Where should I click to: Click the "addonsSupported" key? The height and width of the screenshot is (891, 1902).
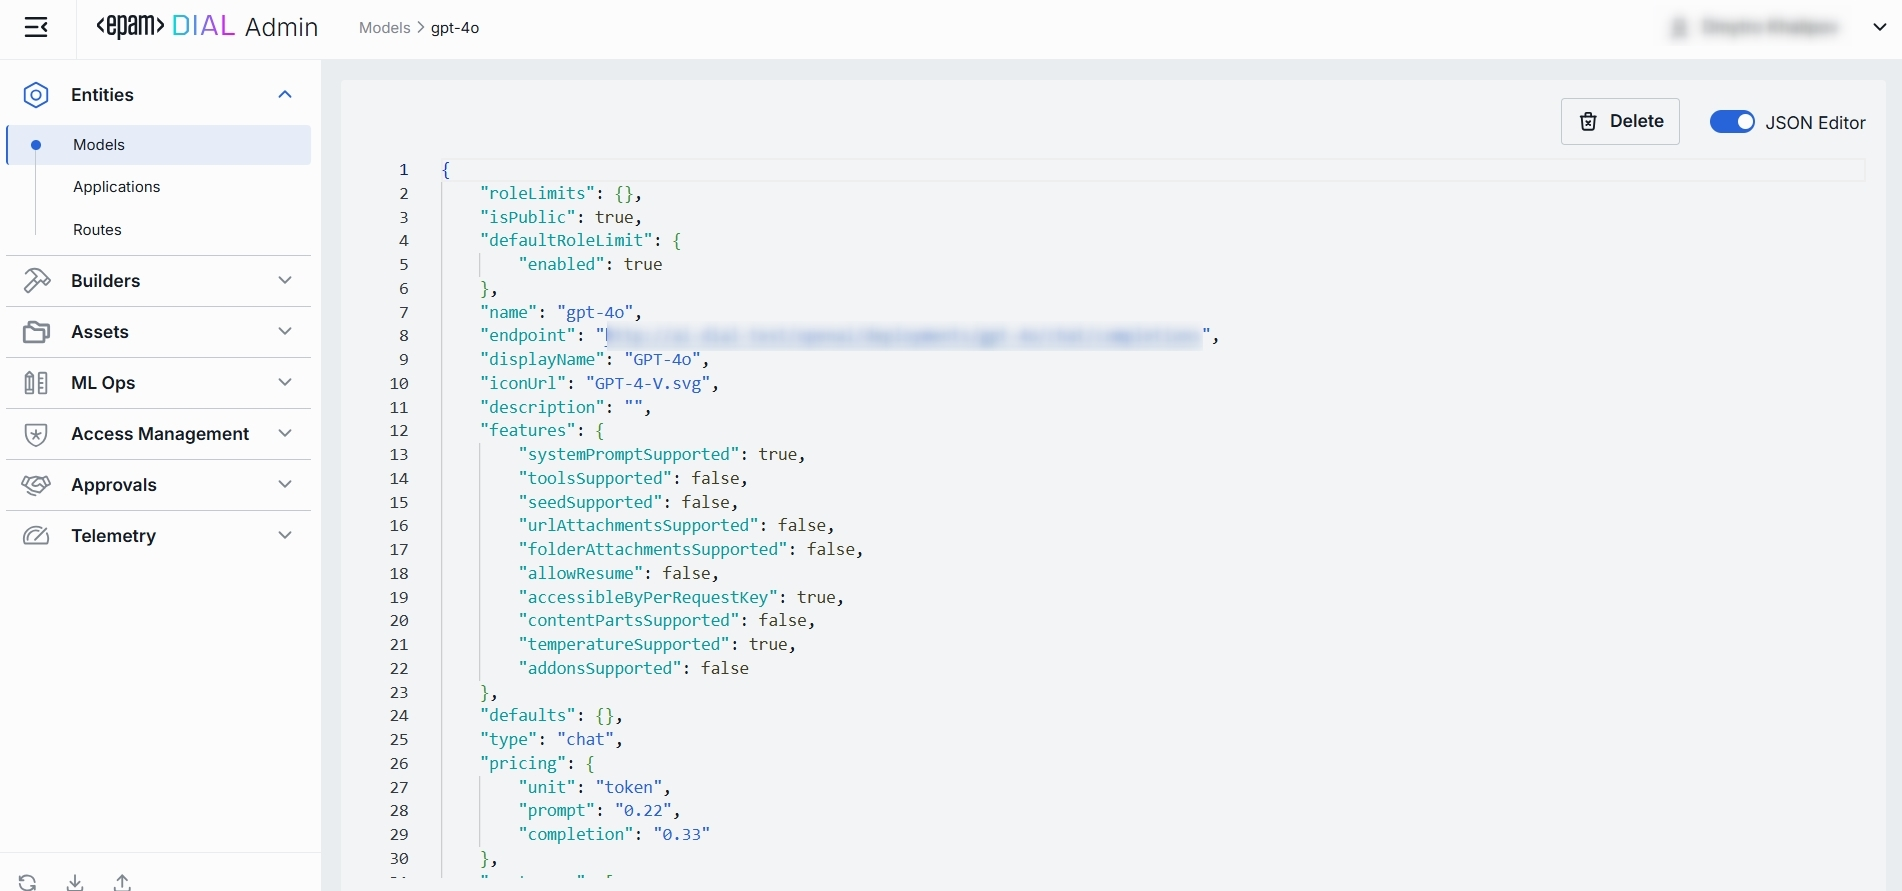click(x=600, y=669)
